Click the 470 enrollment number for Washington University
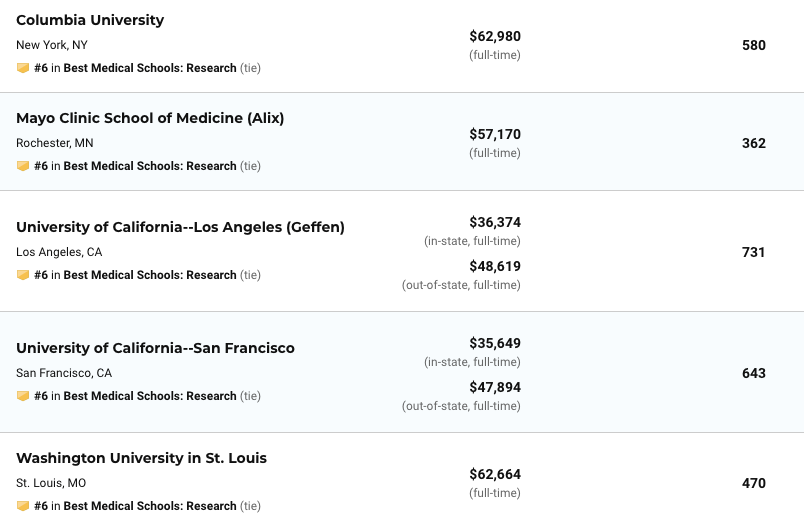The height and width of the screenshot is (528, 804). tap(754, 483)
